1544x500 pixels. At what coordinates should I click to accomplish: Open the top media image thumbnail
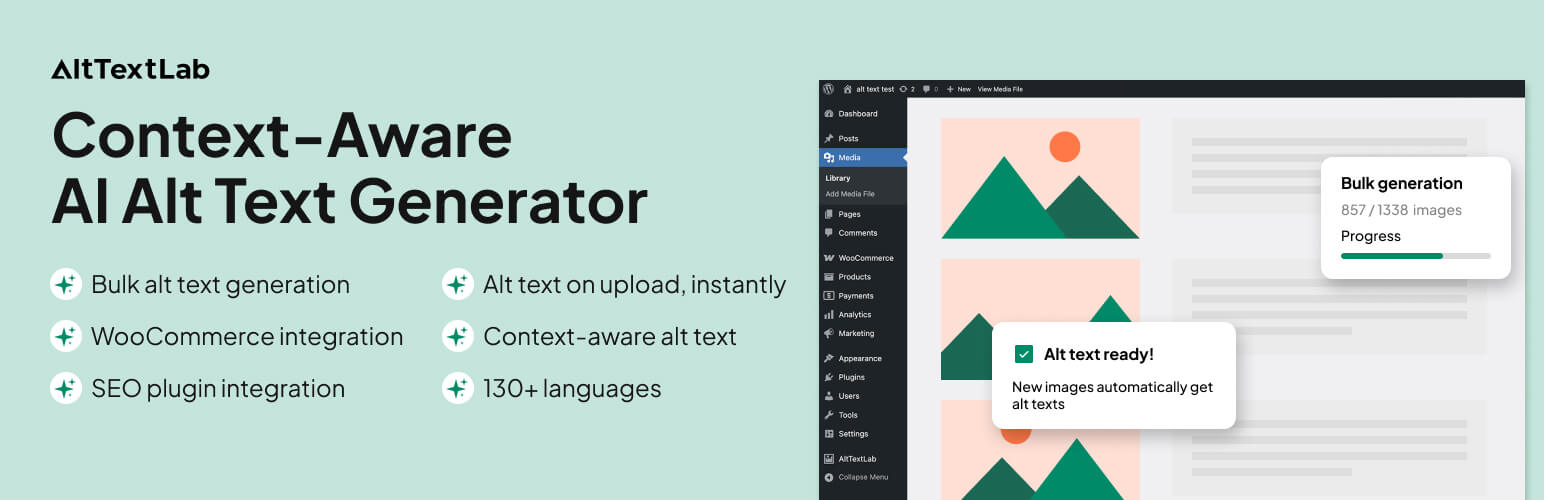point(1040,178)
